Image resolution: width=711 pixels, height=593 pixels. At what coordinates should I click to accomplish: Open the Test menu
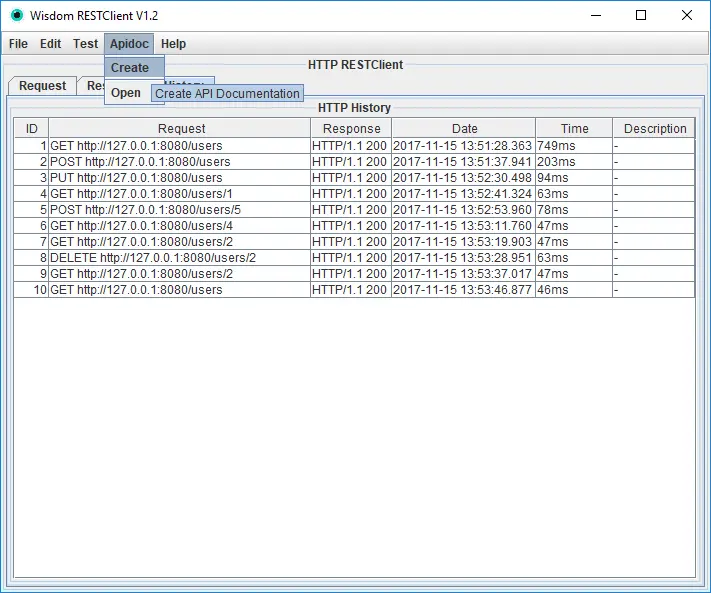coord(85,44)
